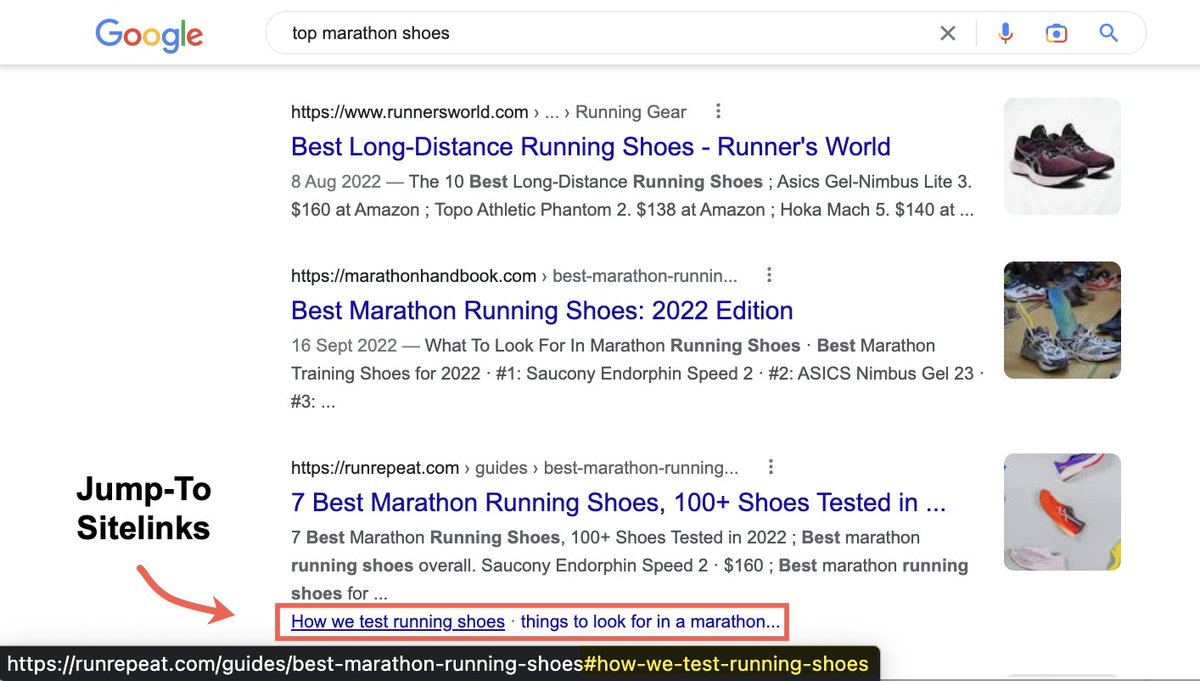Viewport: 1200px width, 681px height.
Task: Open the marathonhandbook runners' feet thumbnail
Action: (x=1062, y=320)
